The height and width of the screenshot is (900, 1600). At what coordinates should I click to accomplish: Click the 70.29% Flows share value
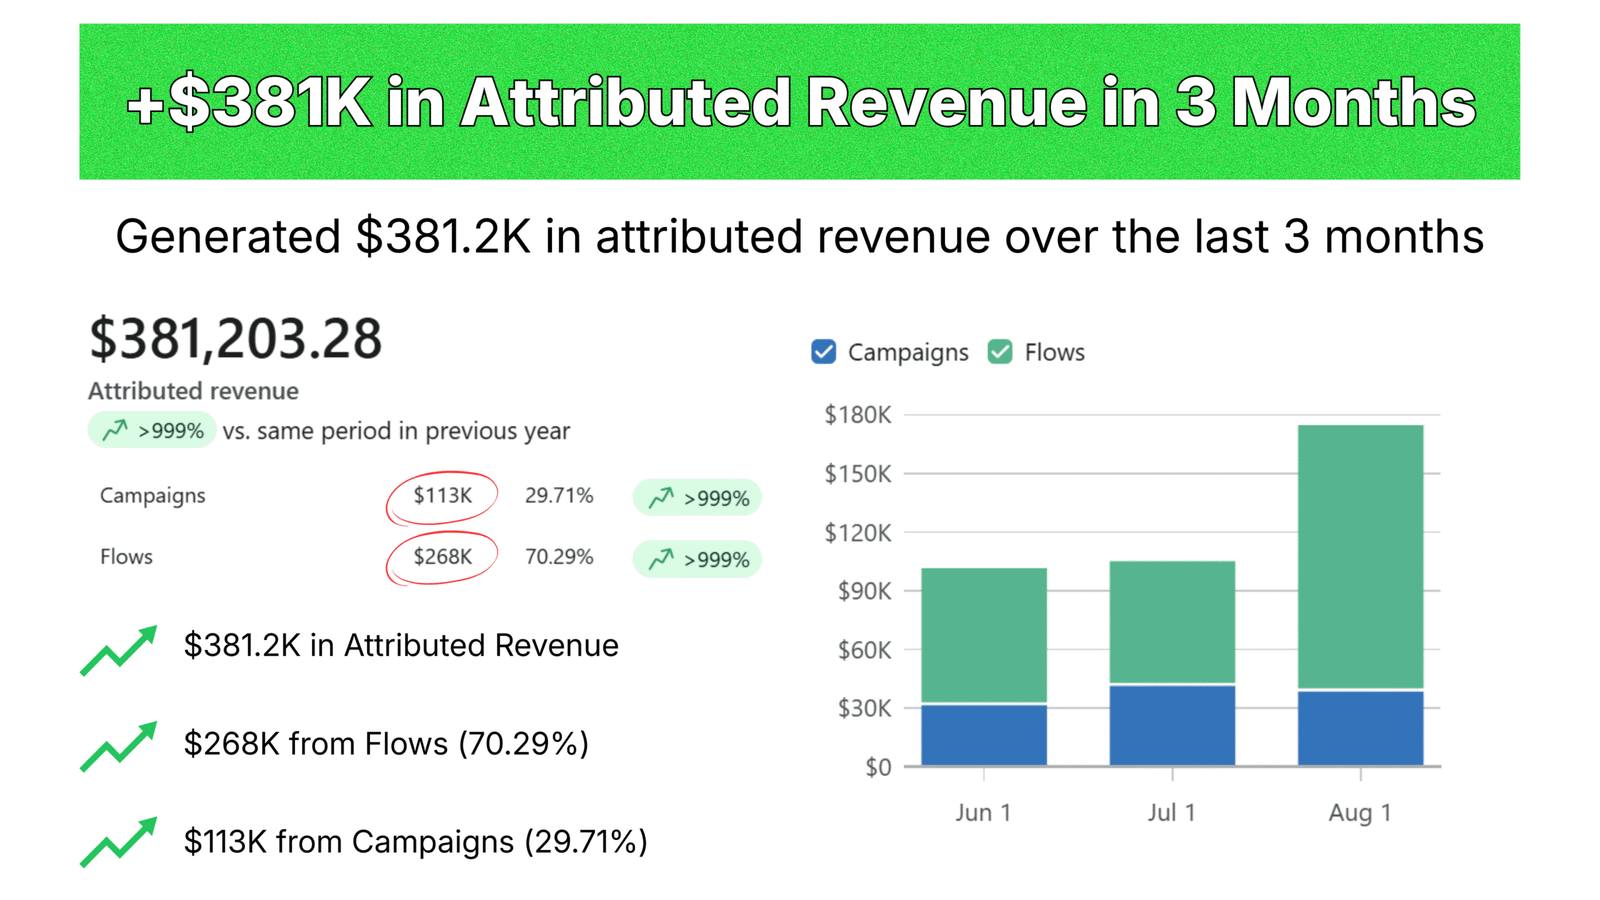559,557
